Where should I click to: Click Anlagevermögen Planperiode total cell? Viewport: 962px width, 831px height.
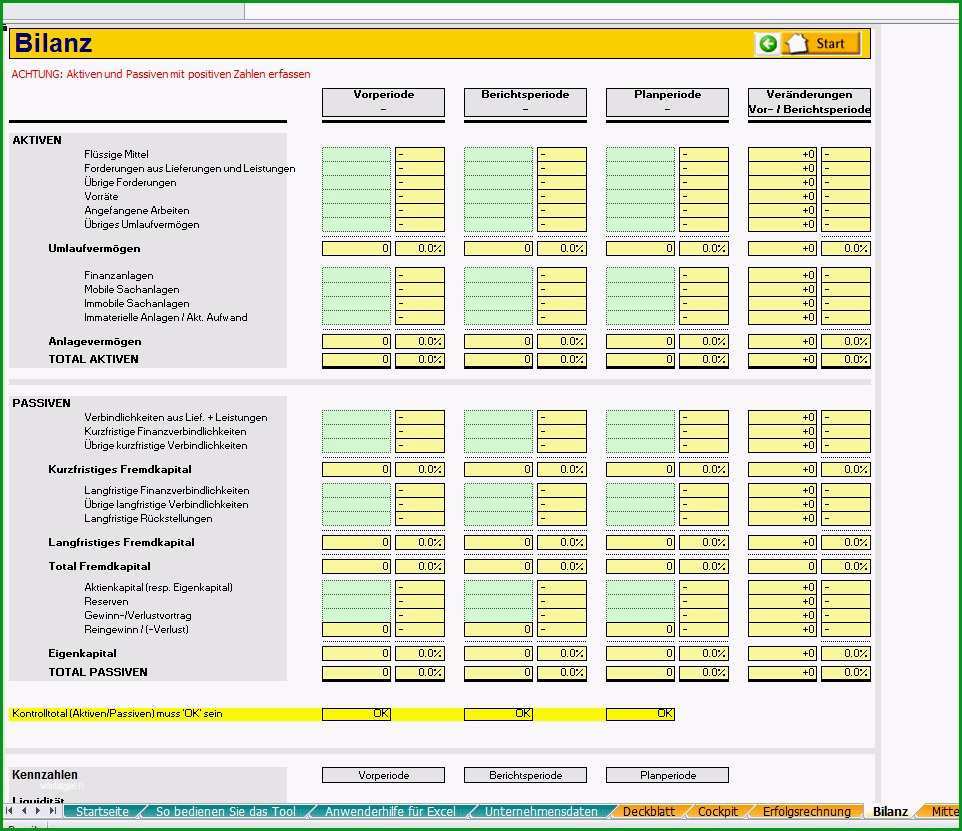[x=641, y=341]
